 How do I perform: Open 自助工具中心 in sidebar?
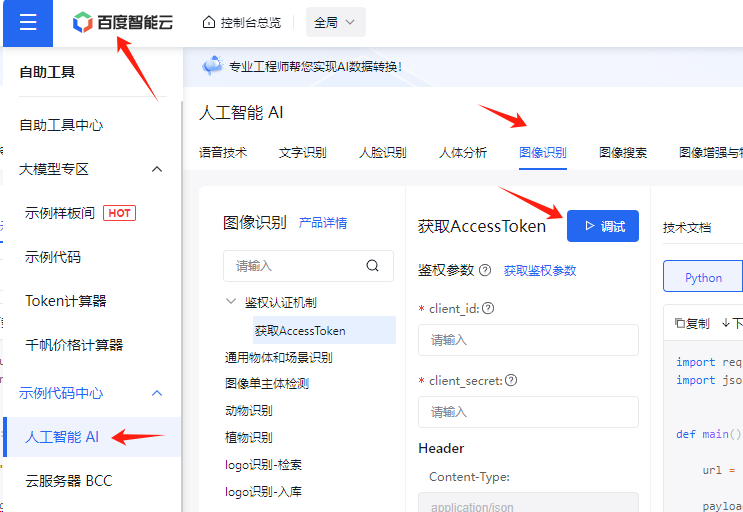(x=61, y=125)
